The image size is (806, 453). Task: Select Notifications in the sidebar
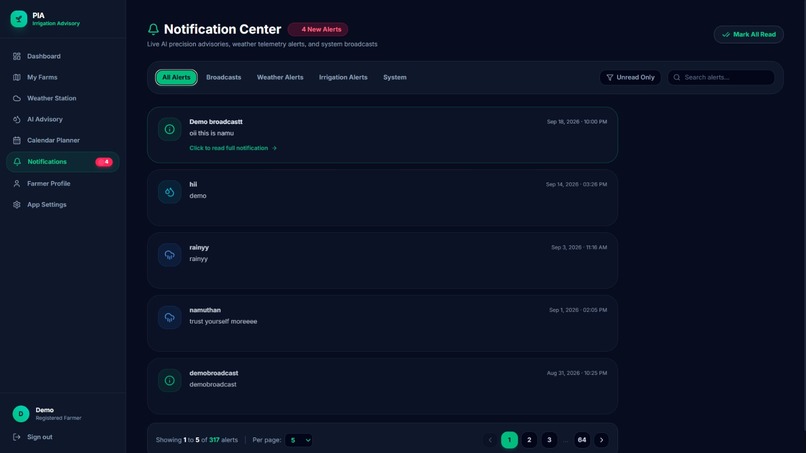(63, 162)
